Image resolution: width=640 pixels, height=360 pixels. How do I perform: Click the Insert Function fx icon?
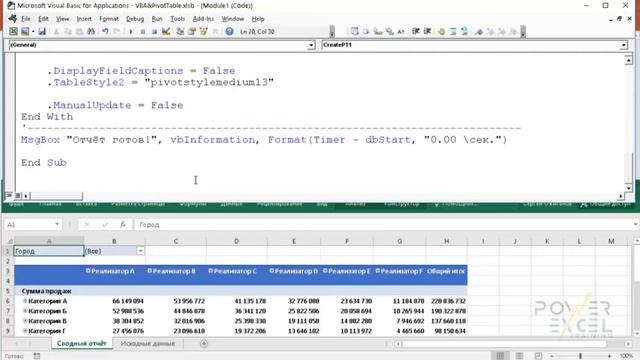(x=122, y=224)
